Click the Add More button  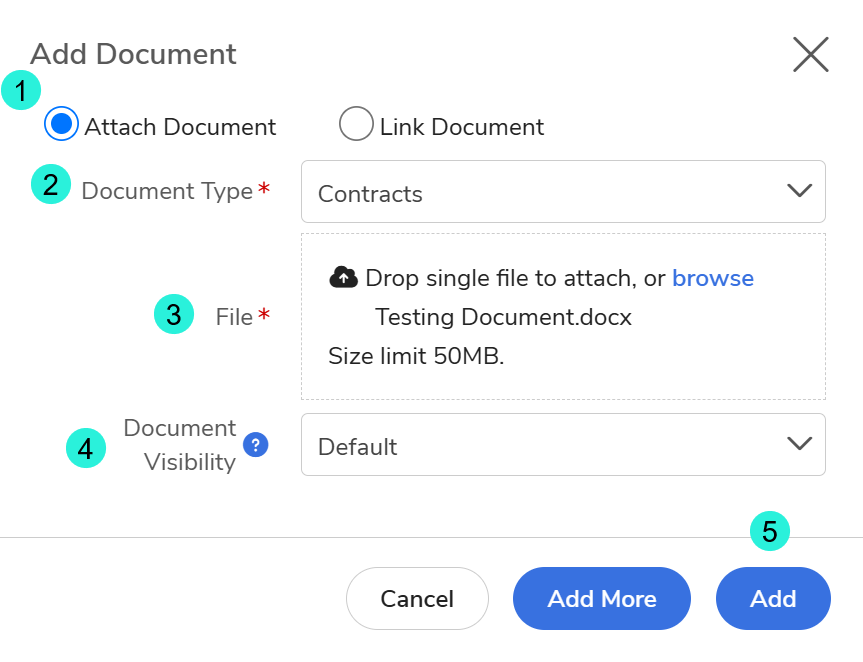coord(602,599)
